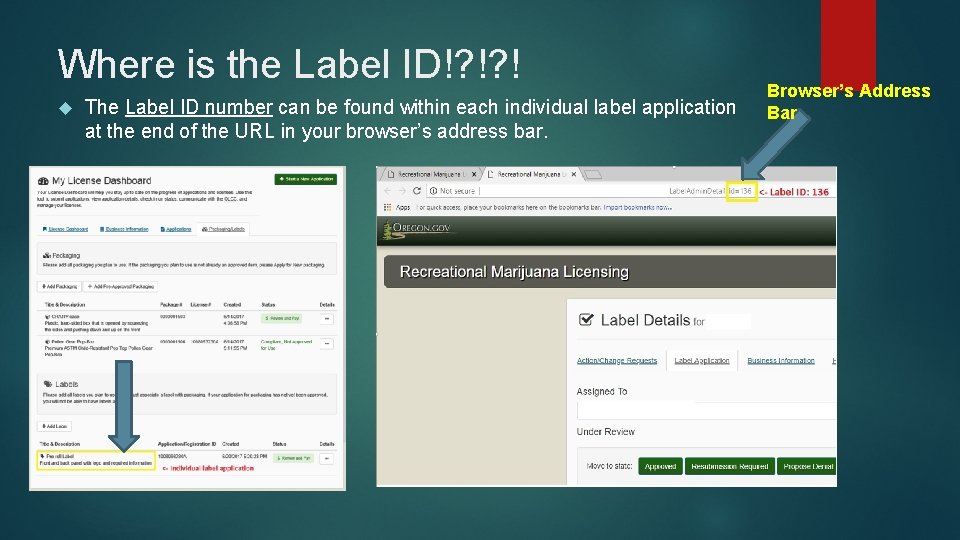Open Business Information tab in Label Details
960x540 pixels.
click(781, 361)
